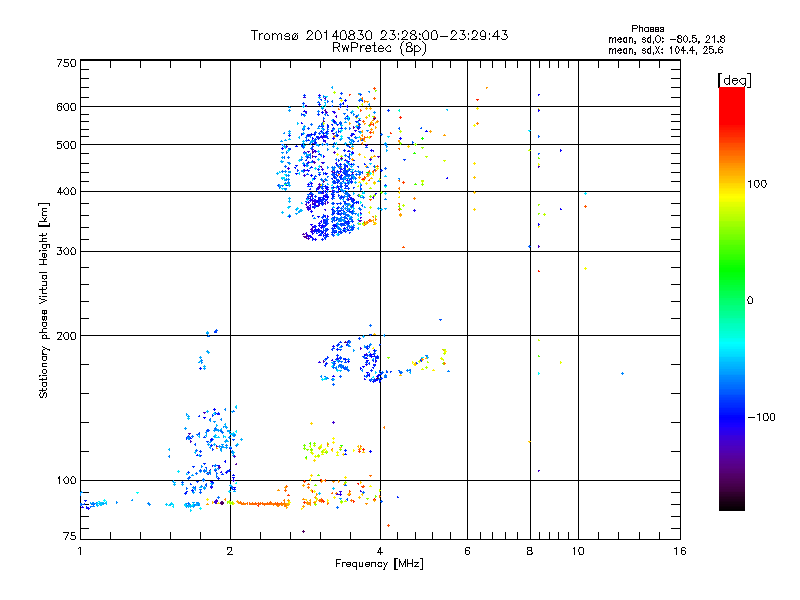Click the x-axis tick label "10"
Viewport: 800px width, 600px height.
[x=578, y=551]
